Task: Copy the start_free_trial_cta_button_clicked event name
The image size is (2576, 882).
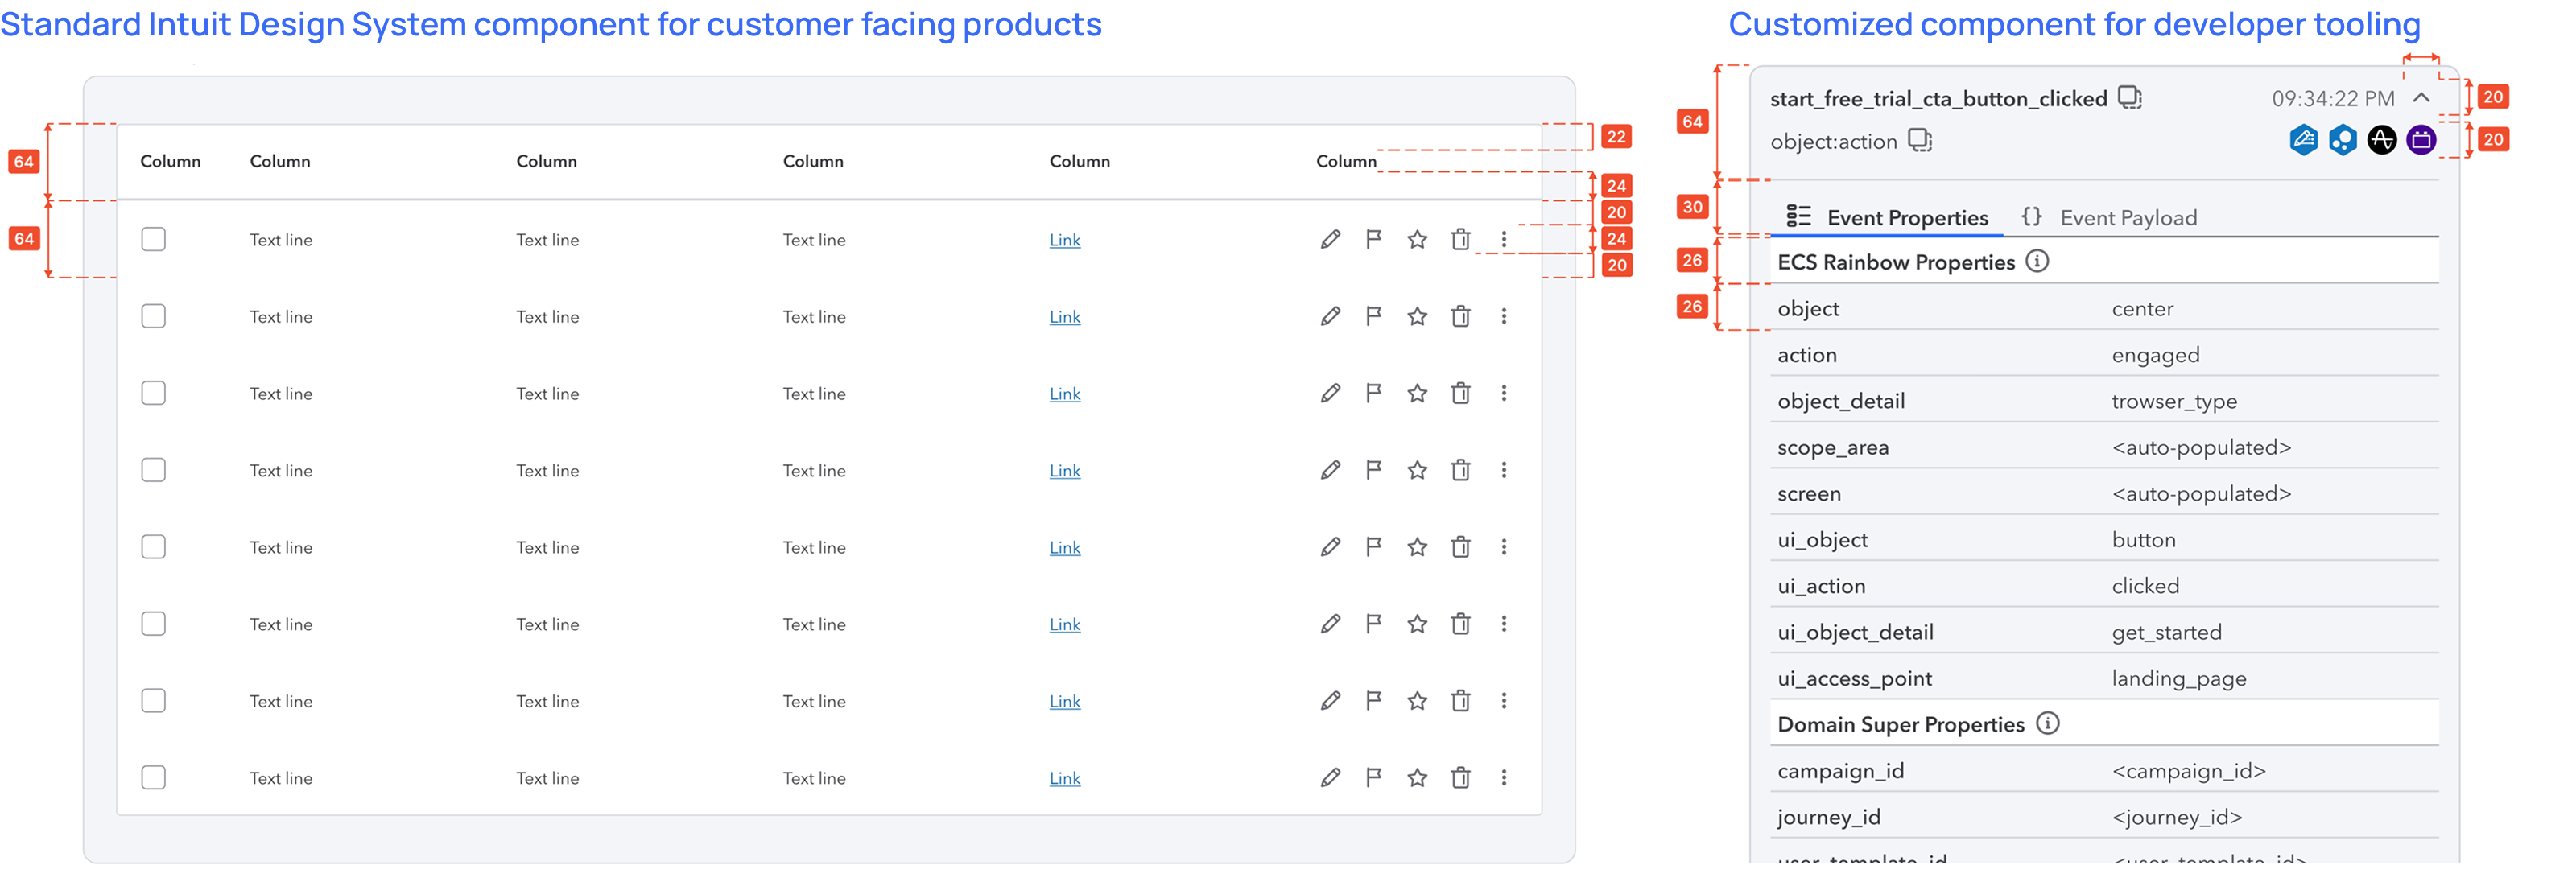Action: [x=2129, y=98]
